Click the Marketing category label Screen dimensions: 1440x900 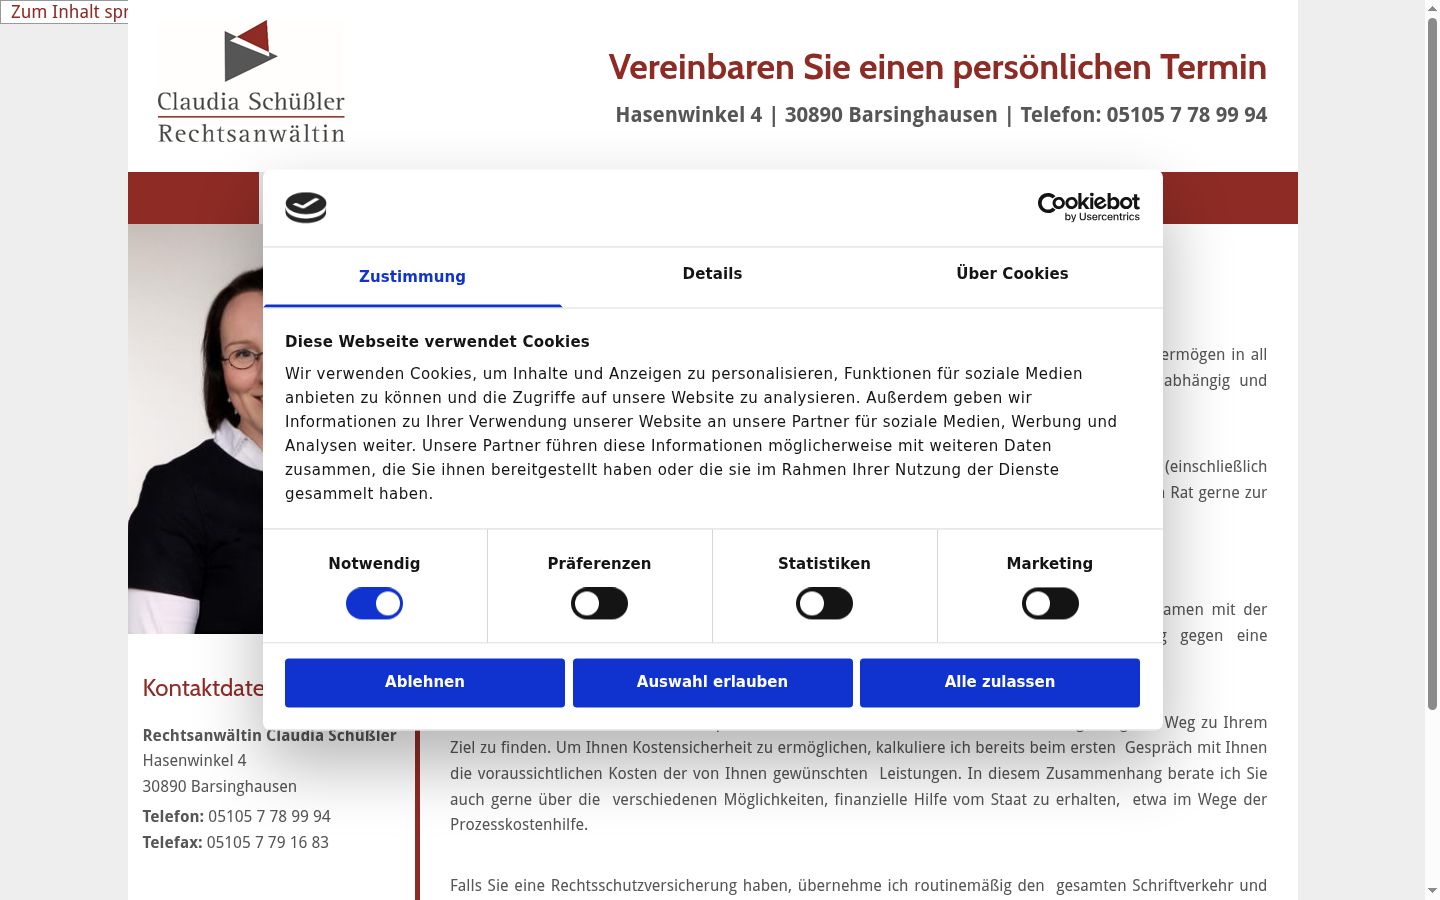(x=1050, y=563)
